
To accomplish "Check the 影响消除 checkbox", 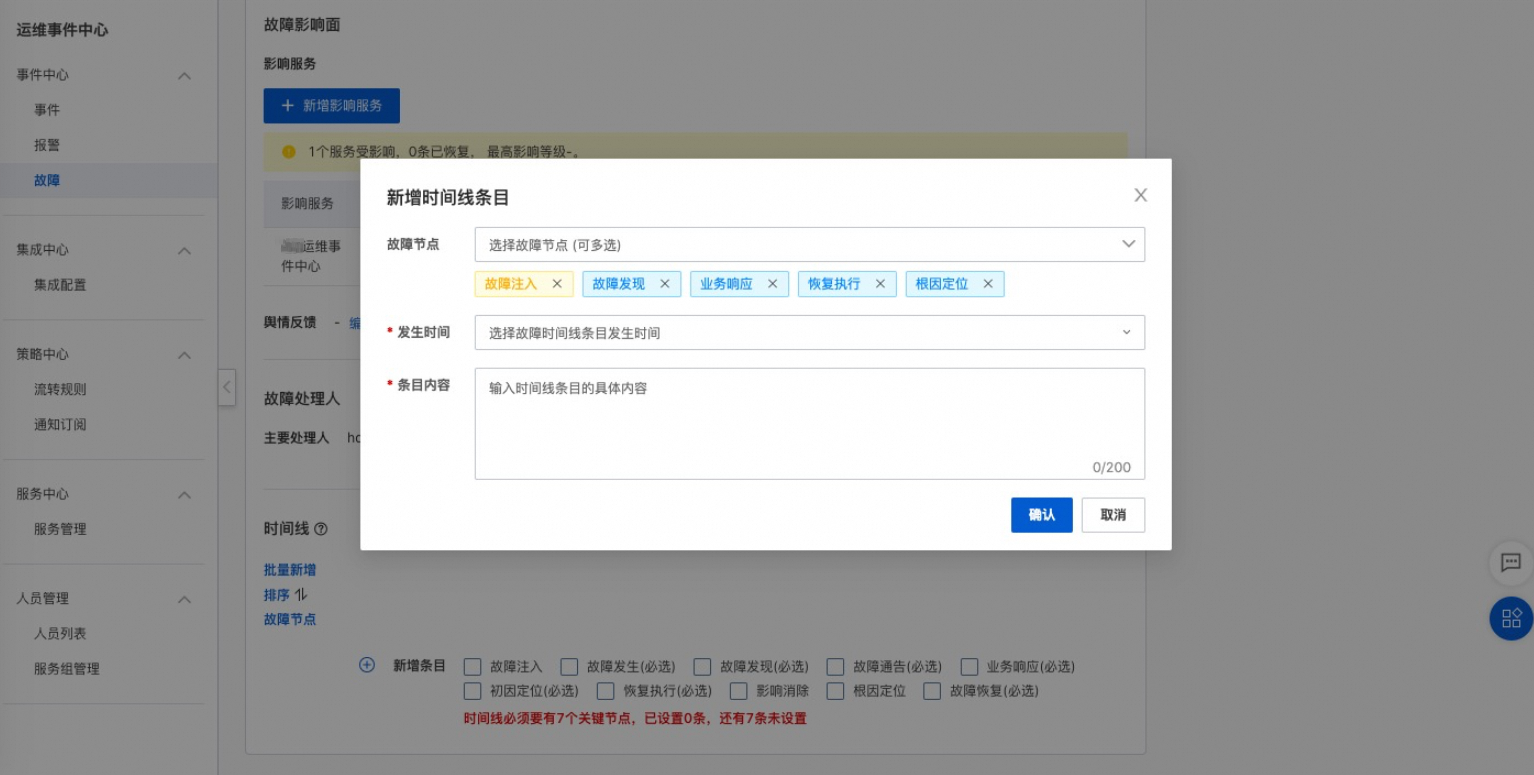I will pos(739,691).
